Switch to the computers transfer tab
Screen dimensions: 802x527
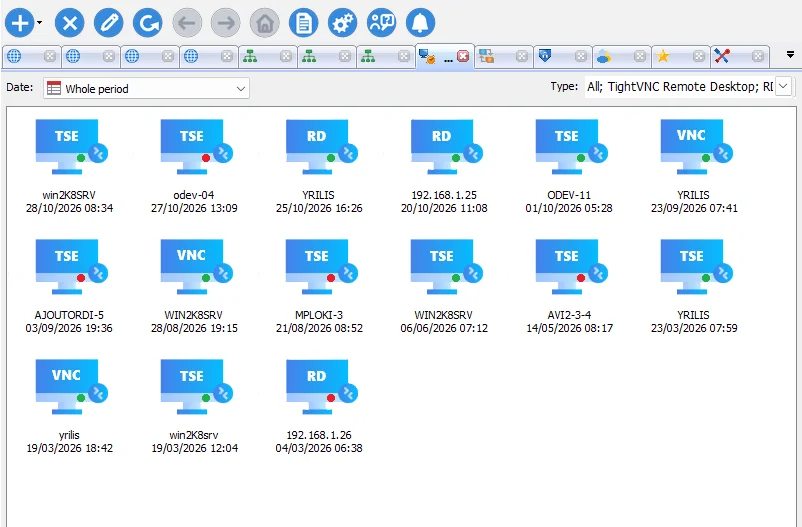[486, 56]
